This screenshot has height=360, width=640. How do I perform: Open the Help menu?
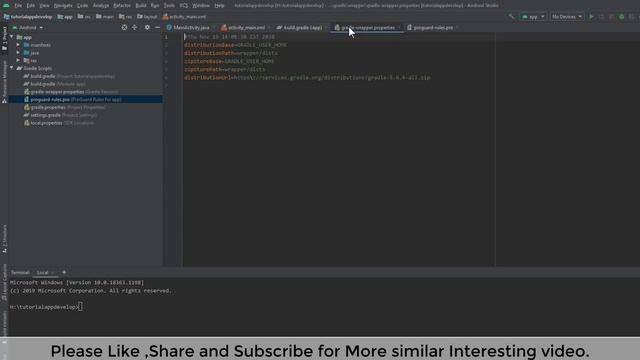click(219, 6)
